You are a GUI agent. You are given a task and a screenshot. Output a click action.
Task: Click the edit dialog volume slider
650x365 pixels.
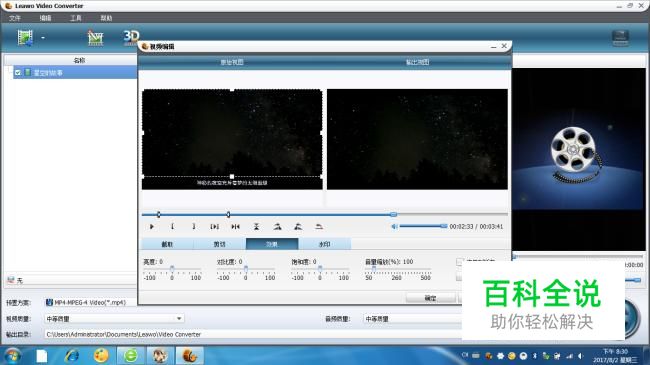tap(423, 226)
